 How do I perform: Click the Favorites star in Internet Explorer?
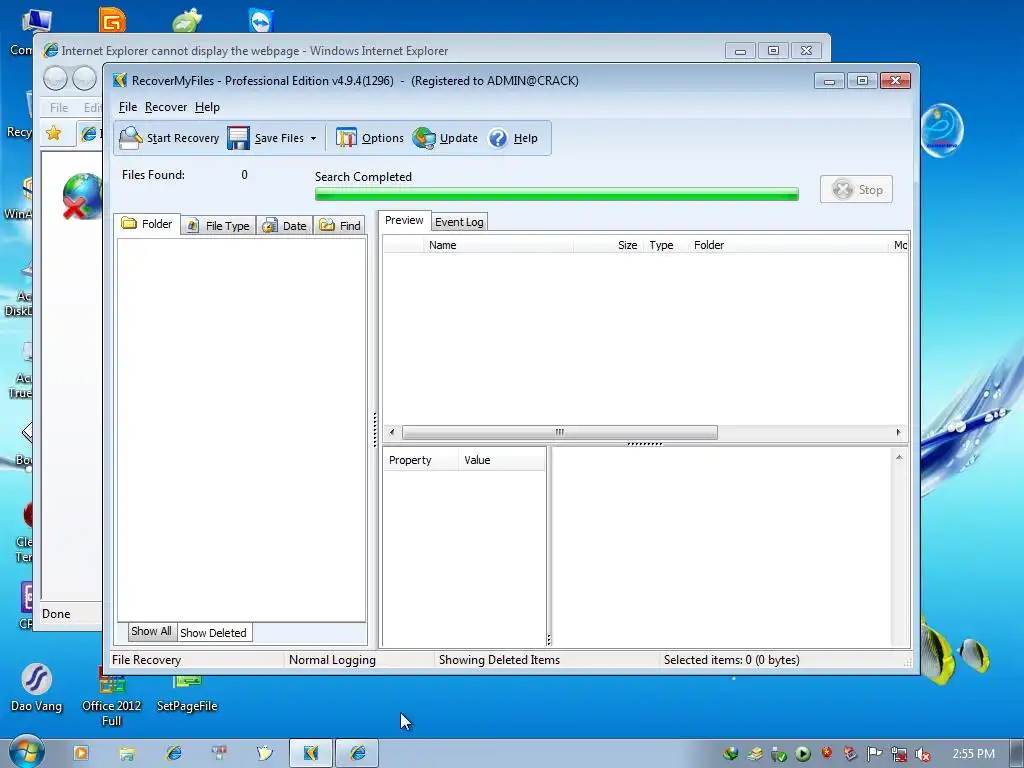[54, 133]
